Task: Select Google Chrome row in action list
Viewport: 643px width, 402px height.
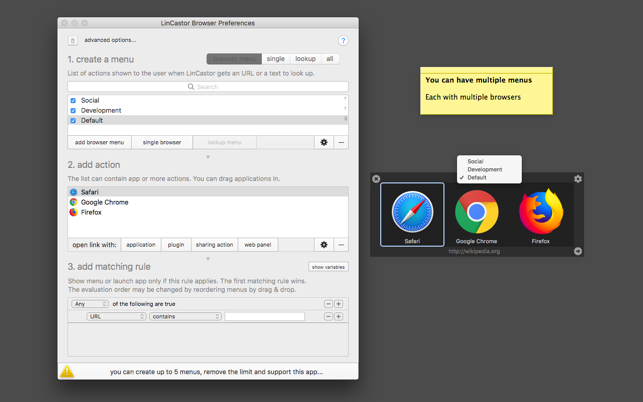Action: [x=208, y=202]
